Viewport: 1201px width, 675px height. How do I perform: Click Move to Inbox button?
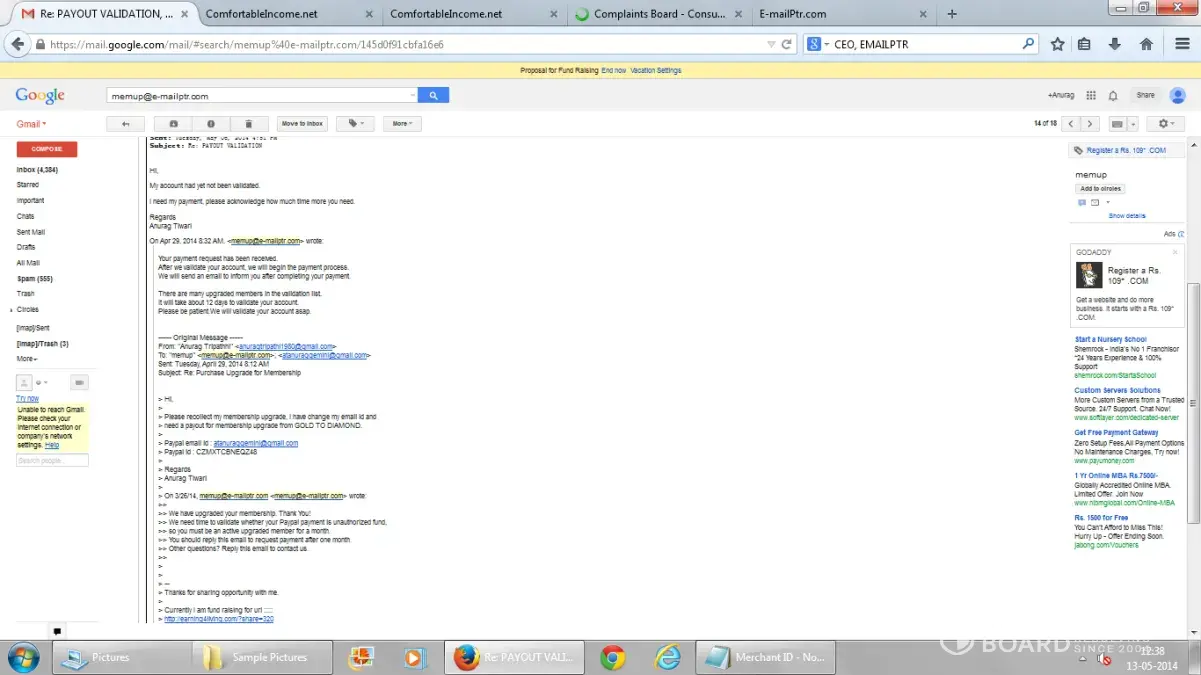(x=302, y=124)
